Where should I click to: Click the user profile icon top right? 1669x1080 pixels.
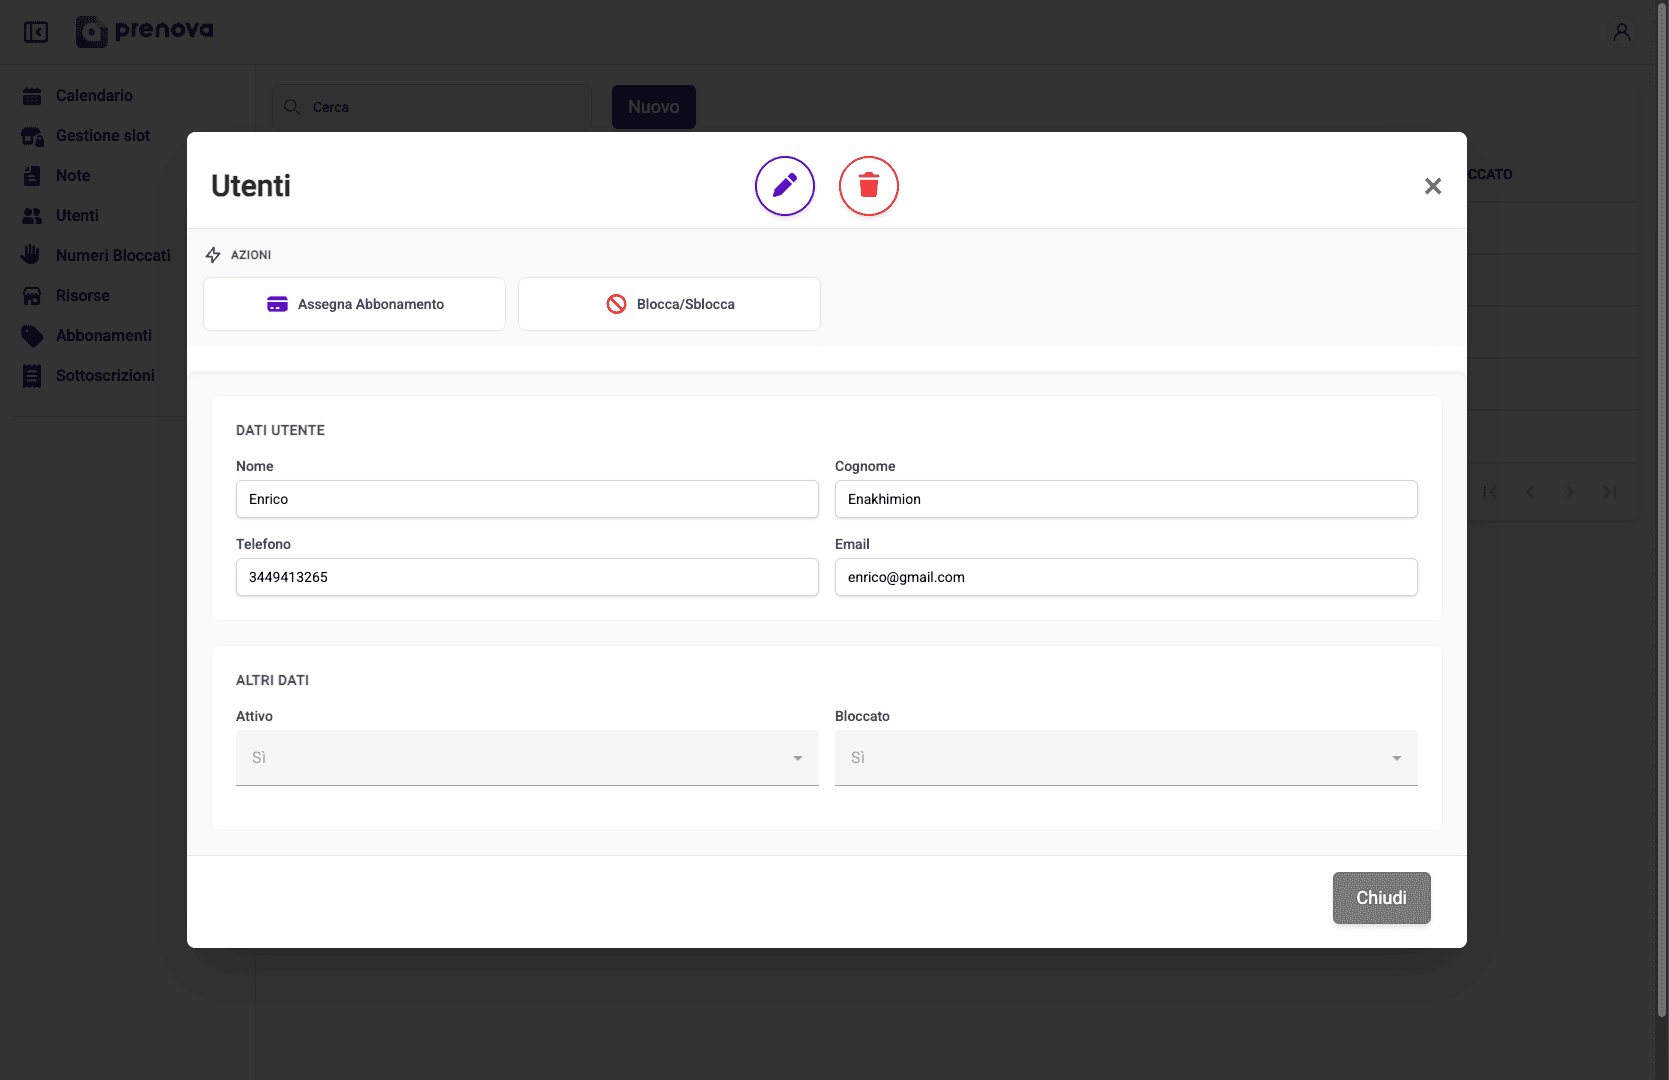click(1621, 31)
